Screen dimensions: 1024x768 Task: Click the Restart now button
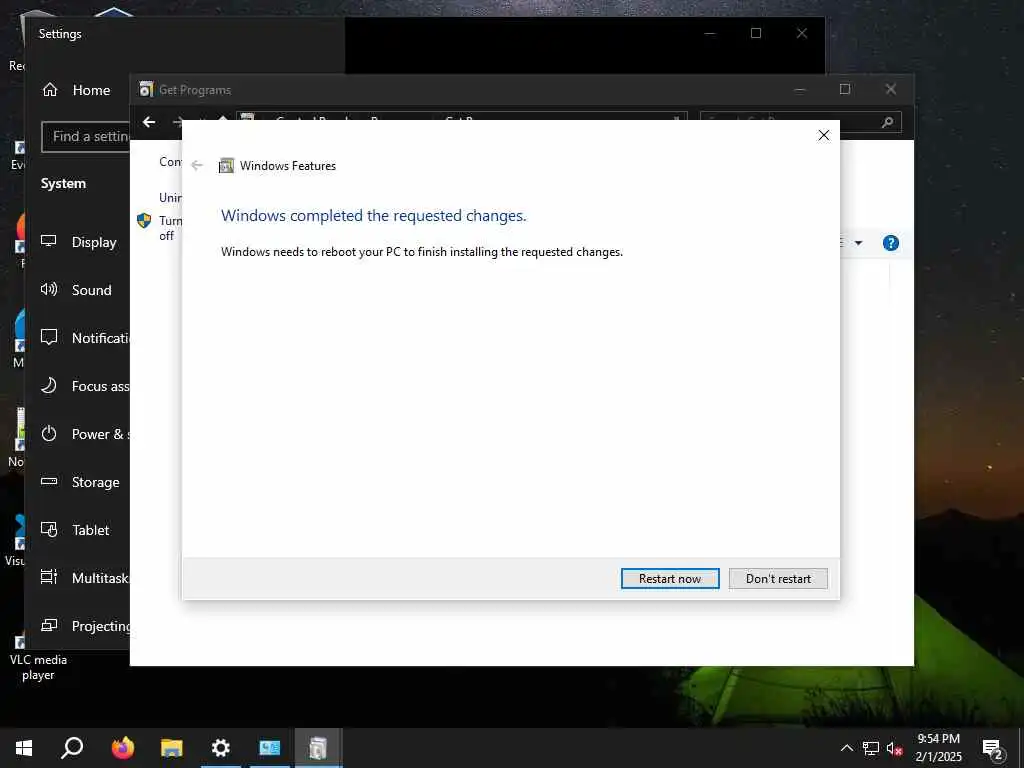(670, 579)
